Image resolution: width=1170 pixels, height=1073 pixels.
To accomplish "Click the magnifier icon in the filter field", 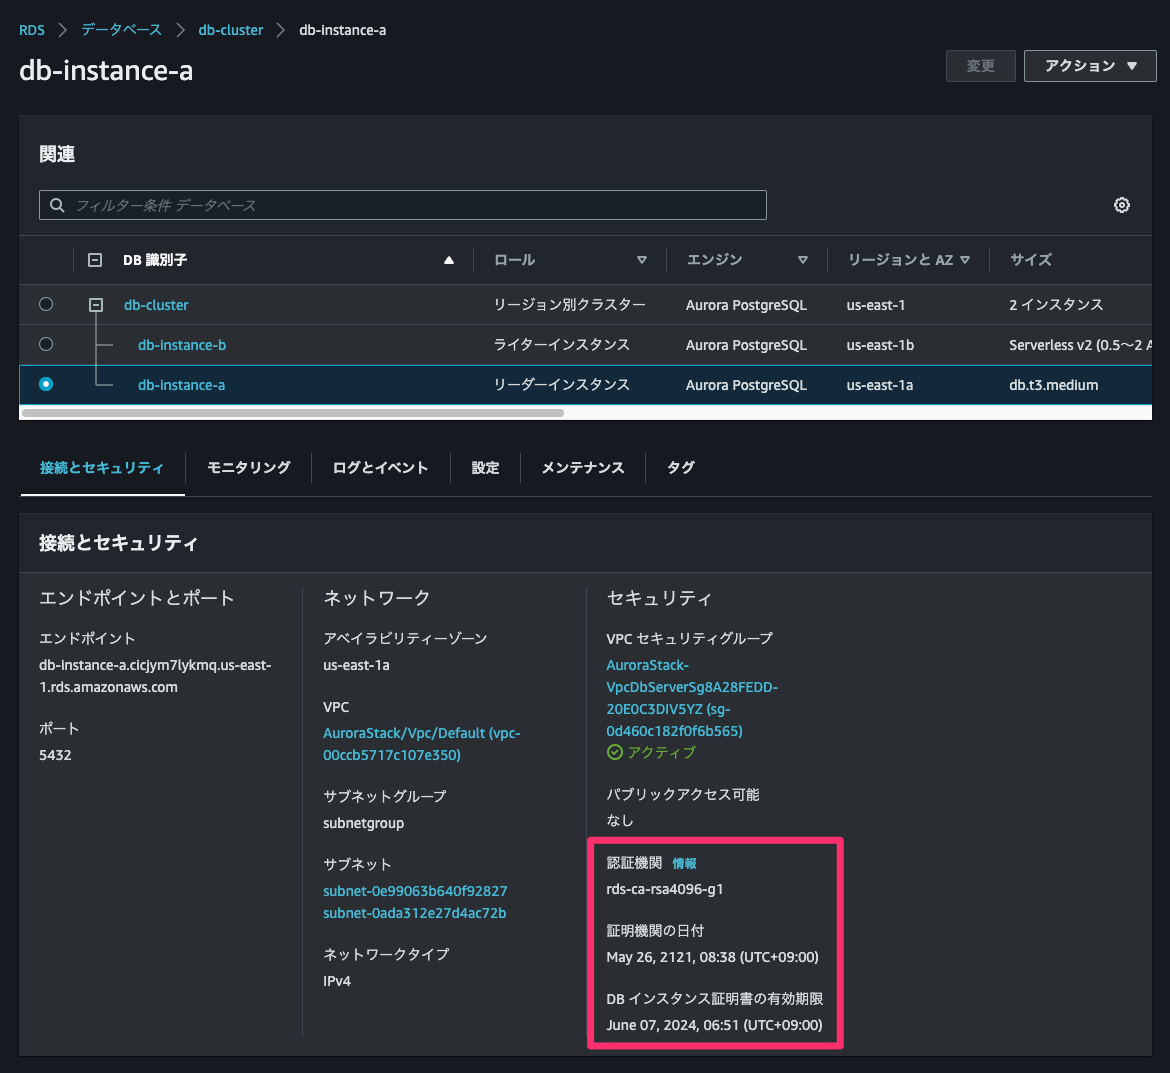I will point(57,204).
